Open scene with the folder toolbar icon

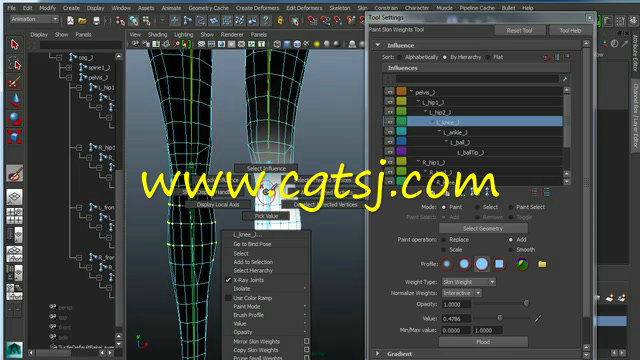[82, 20]
